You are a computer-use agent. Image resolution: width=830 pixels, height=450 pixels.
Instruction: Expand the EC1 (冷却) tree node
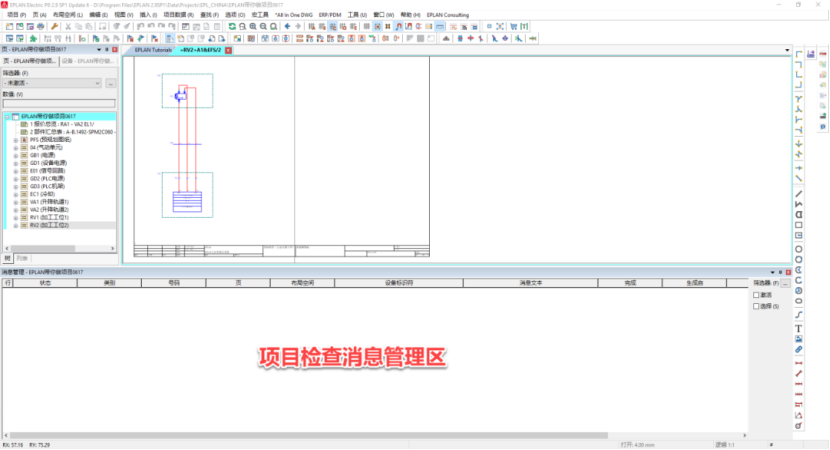coord(16,194)
